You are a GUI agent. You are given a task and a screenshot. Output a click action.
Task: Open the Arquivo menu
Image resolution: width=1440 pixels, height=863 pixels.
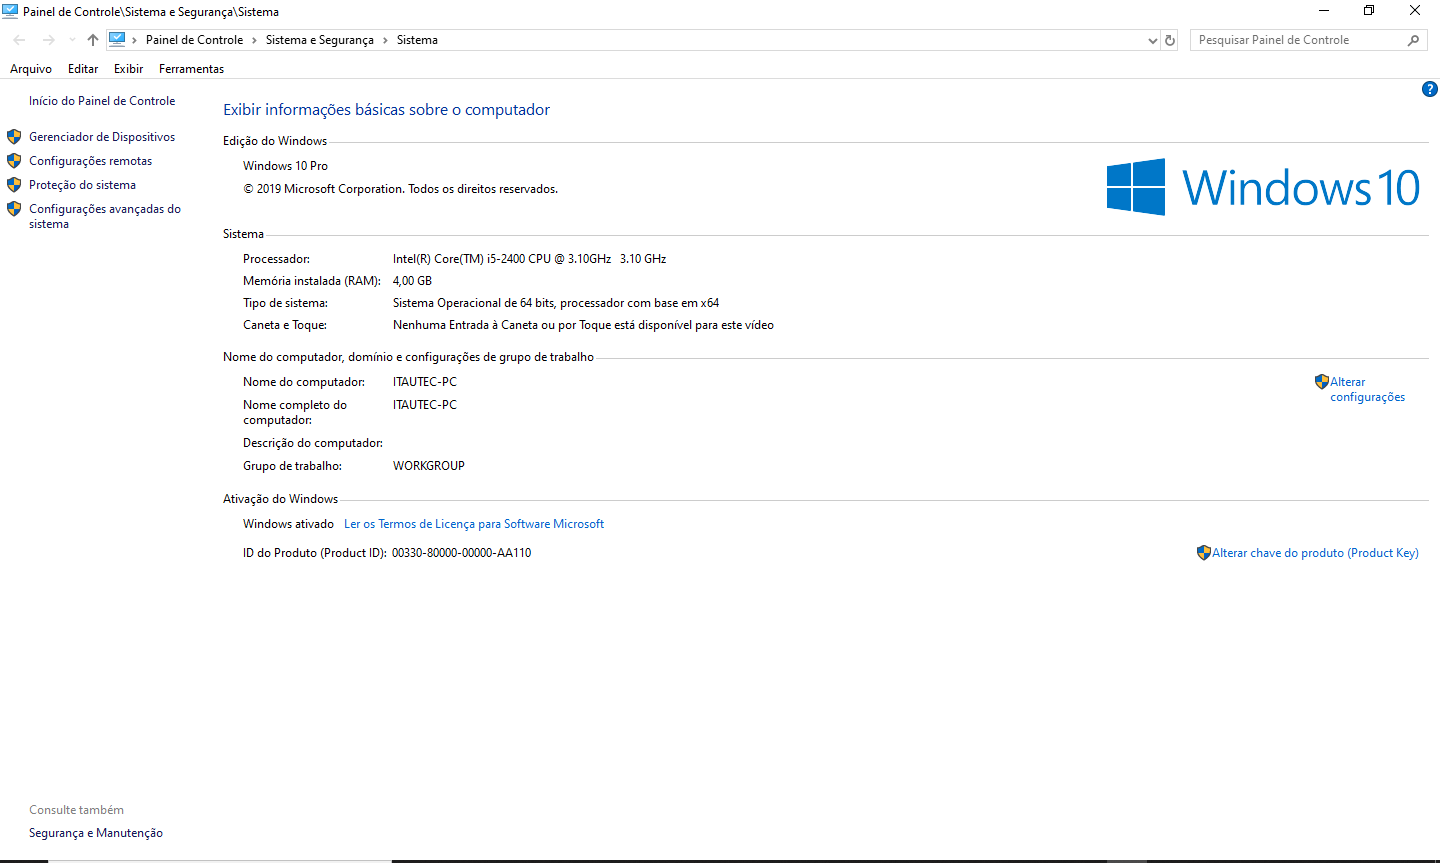[x=31, y=69]
